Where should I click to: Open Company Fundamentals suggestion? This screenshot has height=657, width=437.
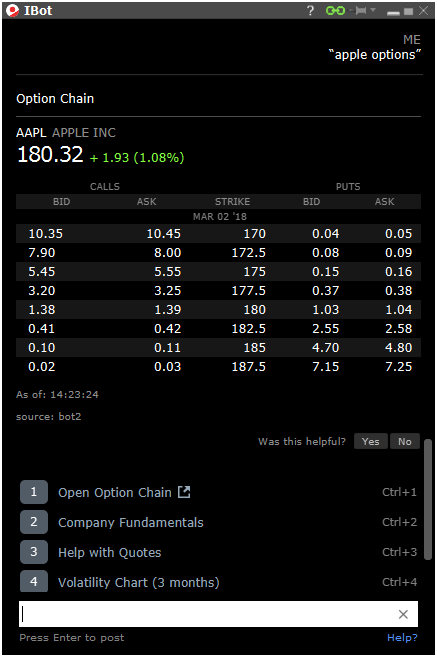[131, 522]
